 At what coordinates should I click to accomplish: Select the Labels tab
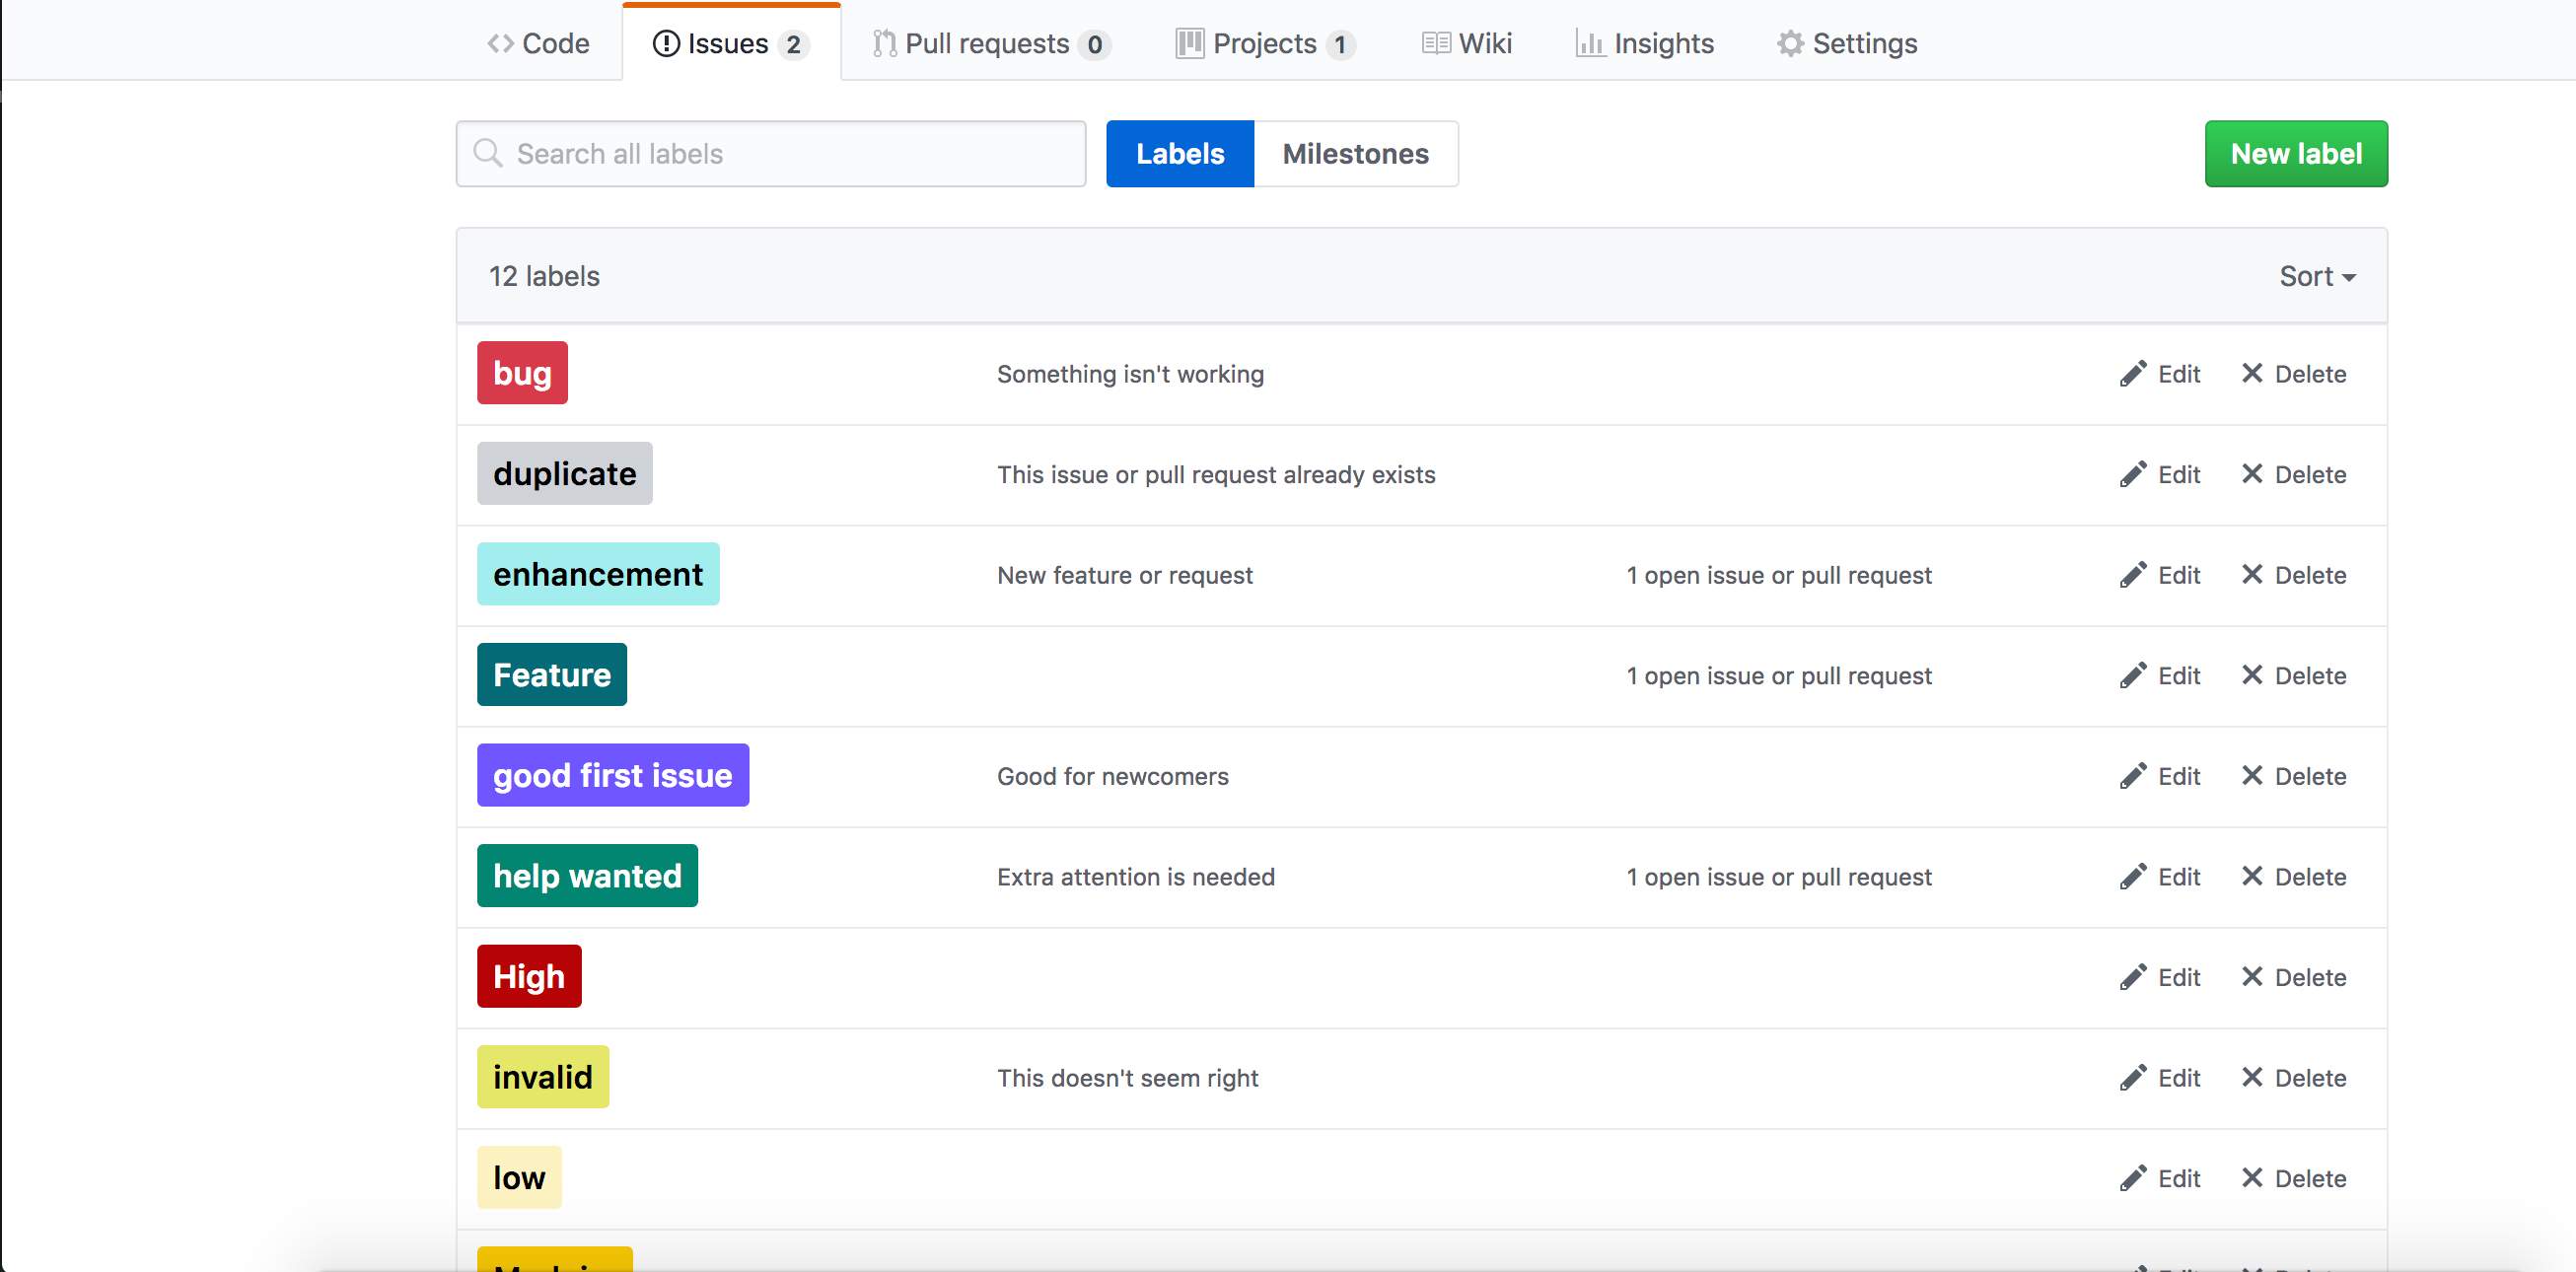tap(1180, 153)
